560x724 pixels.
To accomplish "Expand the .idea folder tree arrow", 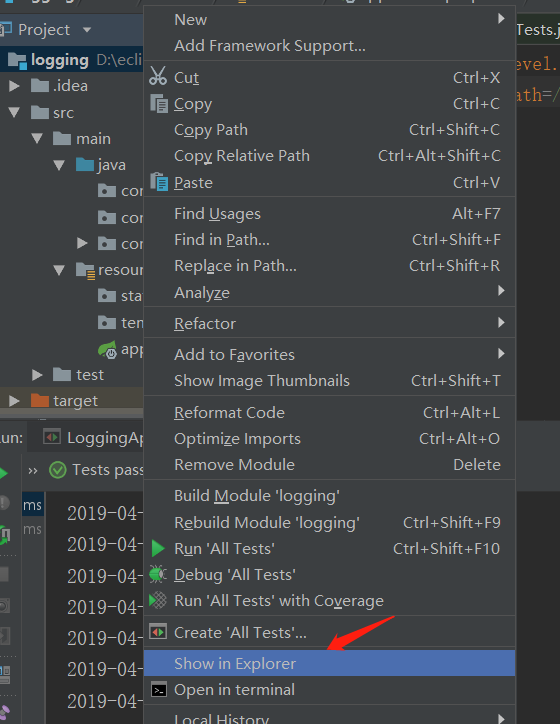I will [14, 86].
